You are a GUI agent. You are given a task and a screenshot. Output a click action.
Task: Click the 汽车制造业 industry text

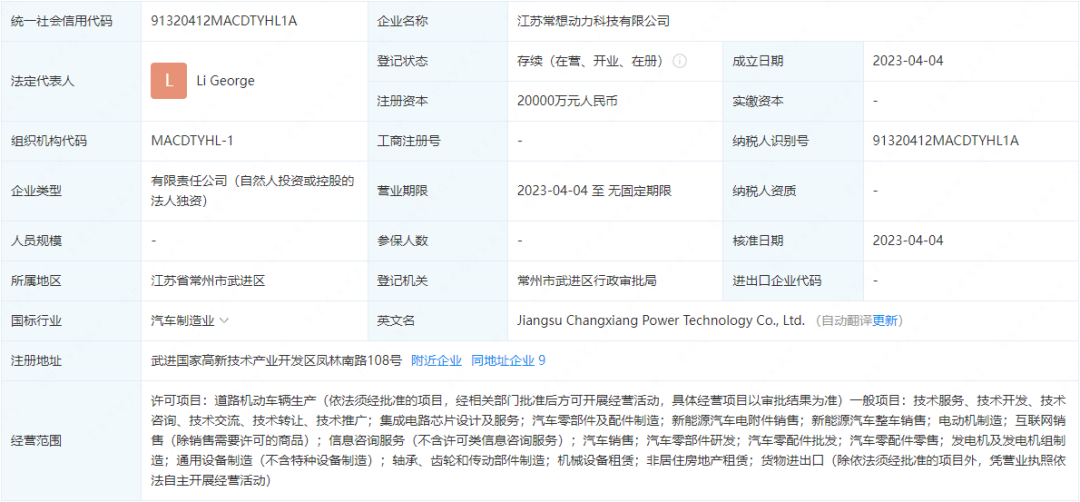pos(183,321)
